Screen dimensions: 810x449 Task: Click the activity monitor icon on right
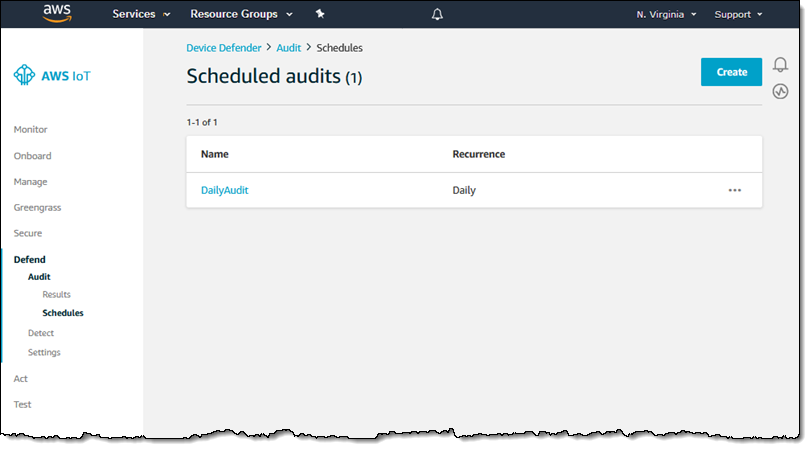(780, 91)
